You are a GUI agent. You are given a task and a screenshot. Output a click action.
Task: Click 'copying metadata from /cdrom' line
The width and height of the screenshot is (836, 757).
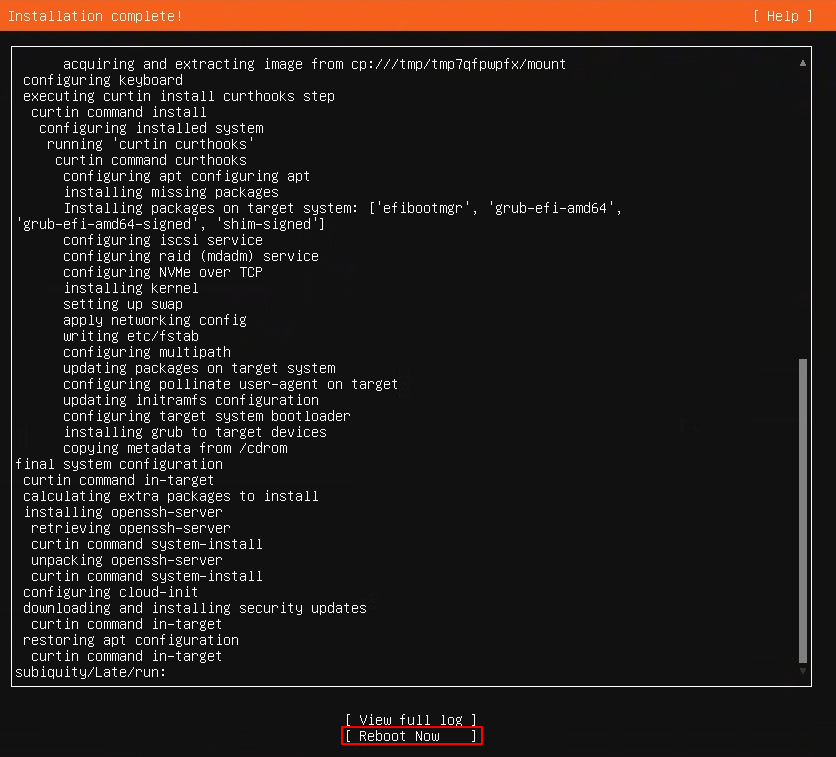[175, 448]
